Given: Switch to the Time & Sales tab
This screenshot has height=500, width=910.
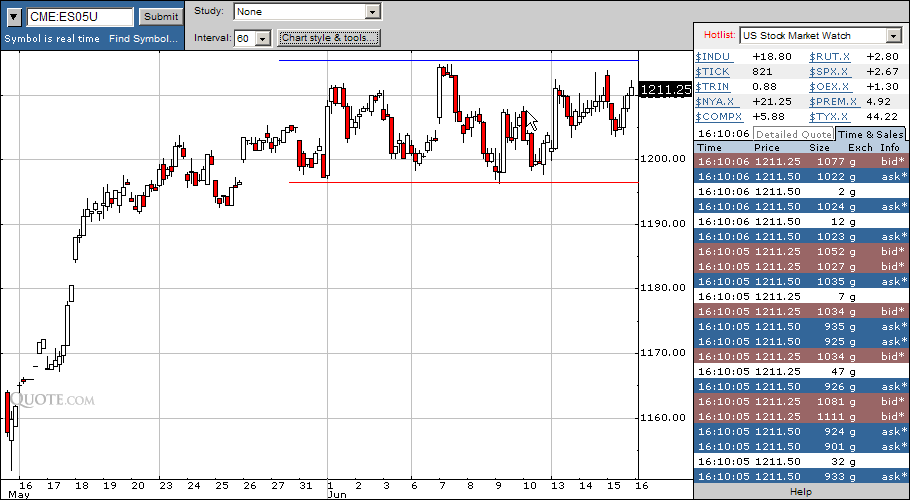Looking at the screenshot, I should (x=870, y=134).
